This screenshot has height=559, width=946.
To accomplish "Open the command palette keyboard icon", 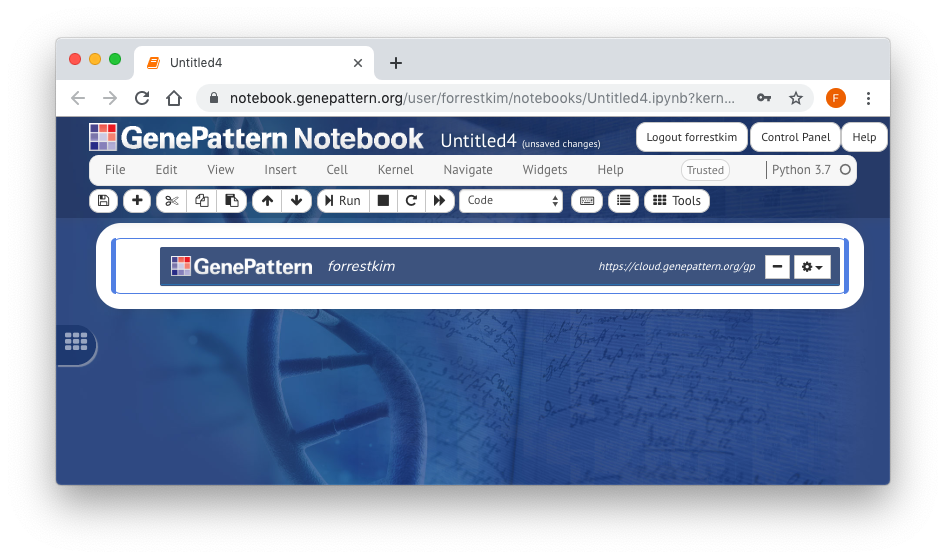I will [586, 201].
